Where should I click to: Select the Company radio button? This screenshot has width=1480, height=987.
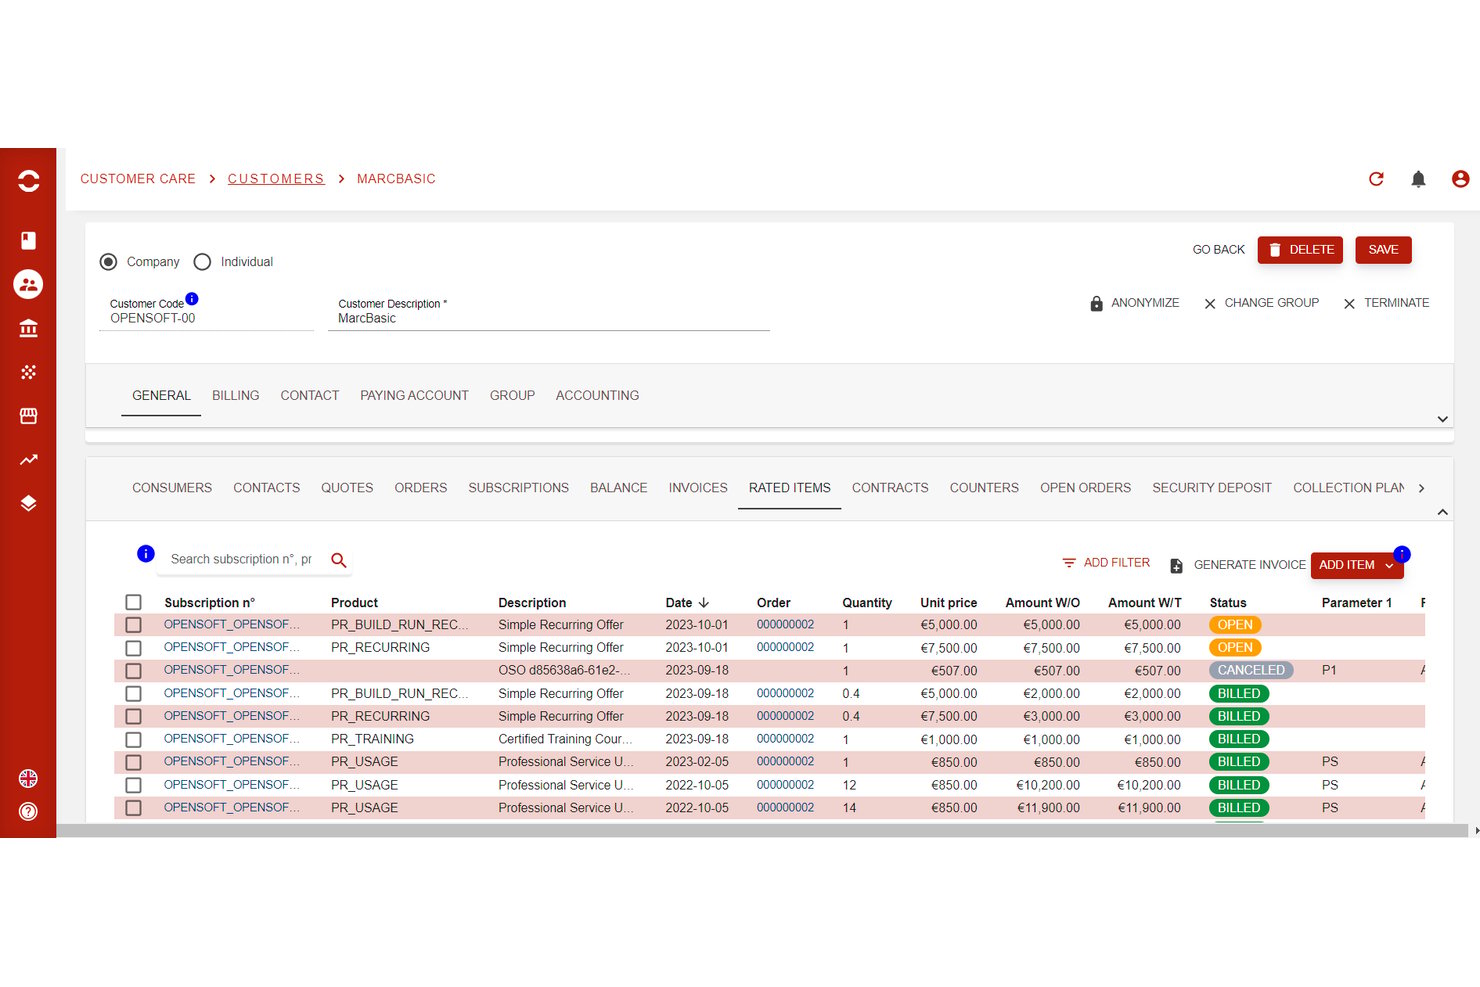pos(108,262)
